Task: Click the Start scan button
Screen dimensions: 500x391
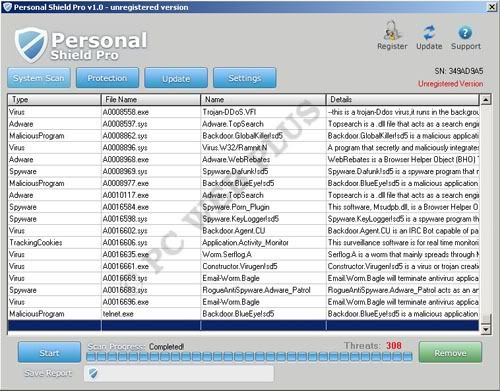Action: click(49, 352)
